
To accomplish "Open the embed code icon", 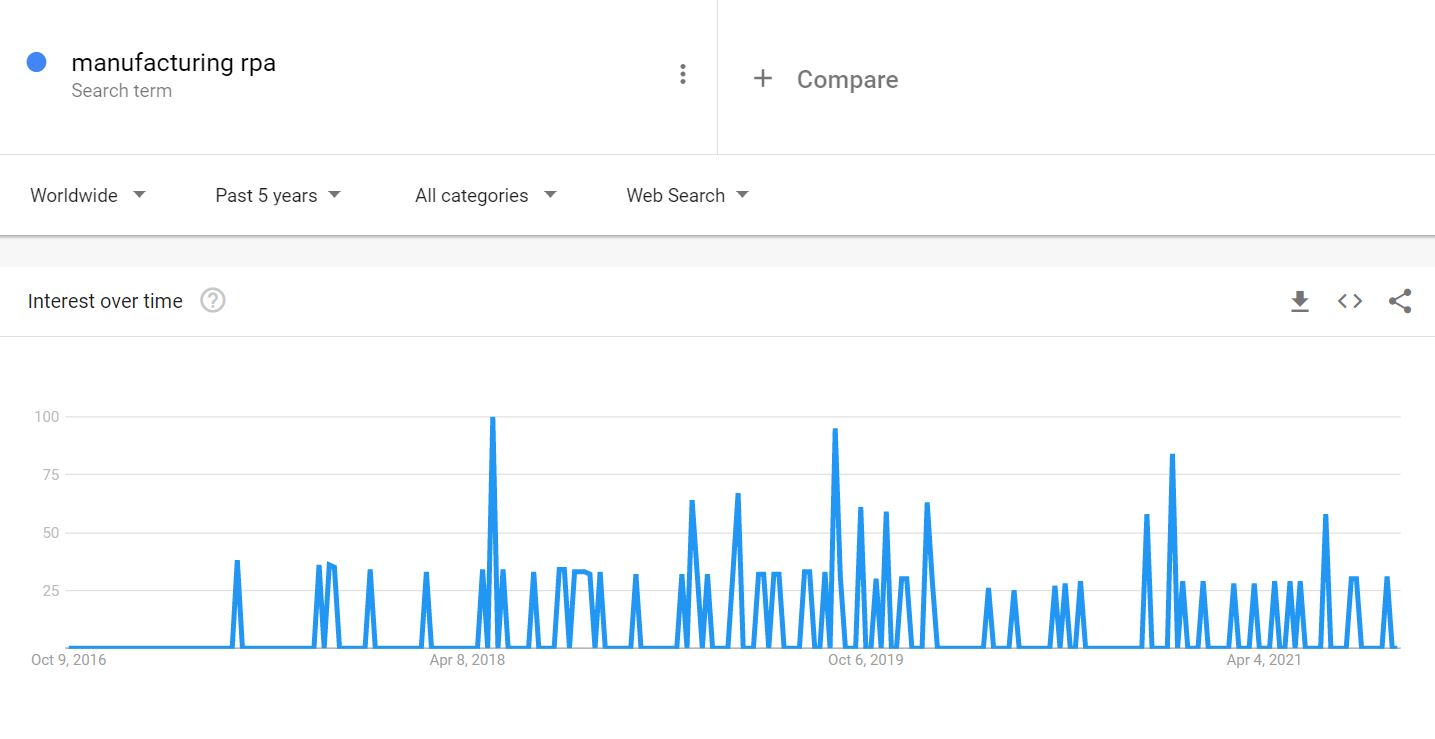I will 1350,301.
